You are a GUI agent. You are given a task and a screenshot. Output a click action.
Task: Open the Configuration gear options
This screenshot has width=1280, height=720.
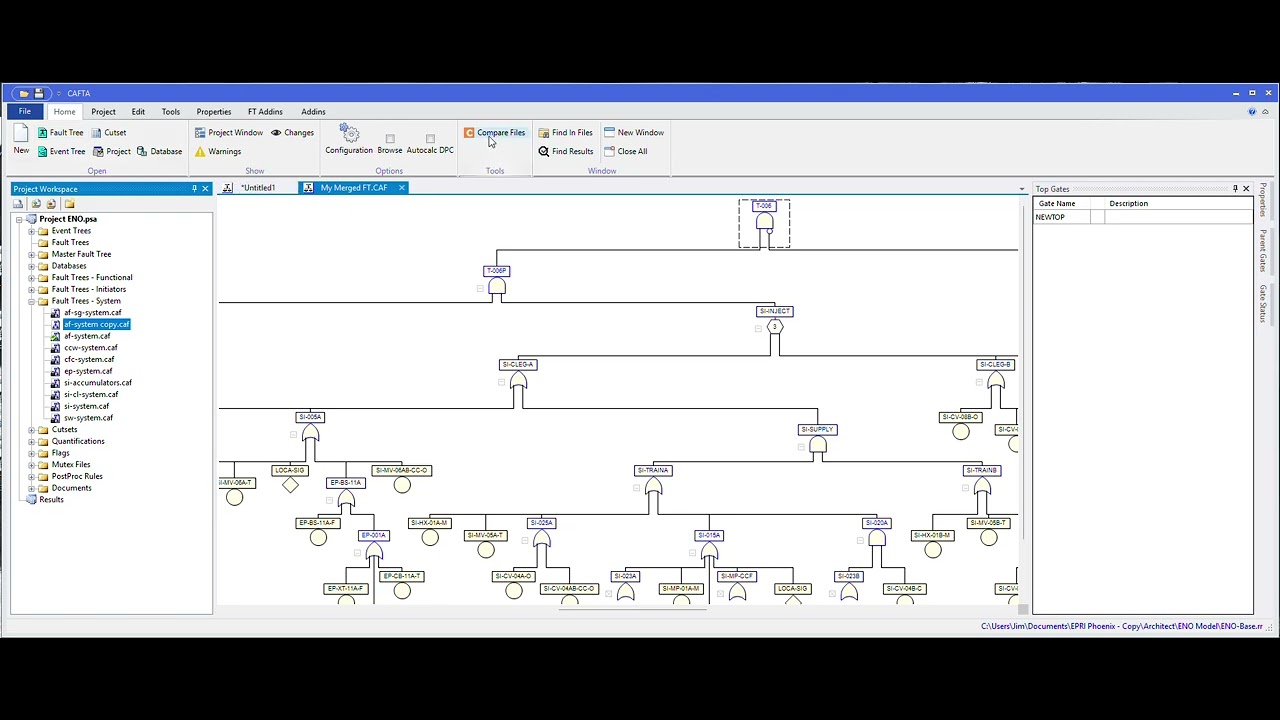point(349,139)
